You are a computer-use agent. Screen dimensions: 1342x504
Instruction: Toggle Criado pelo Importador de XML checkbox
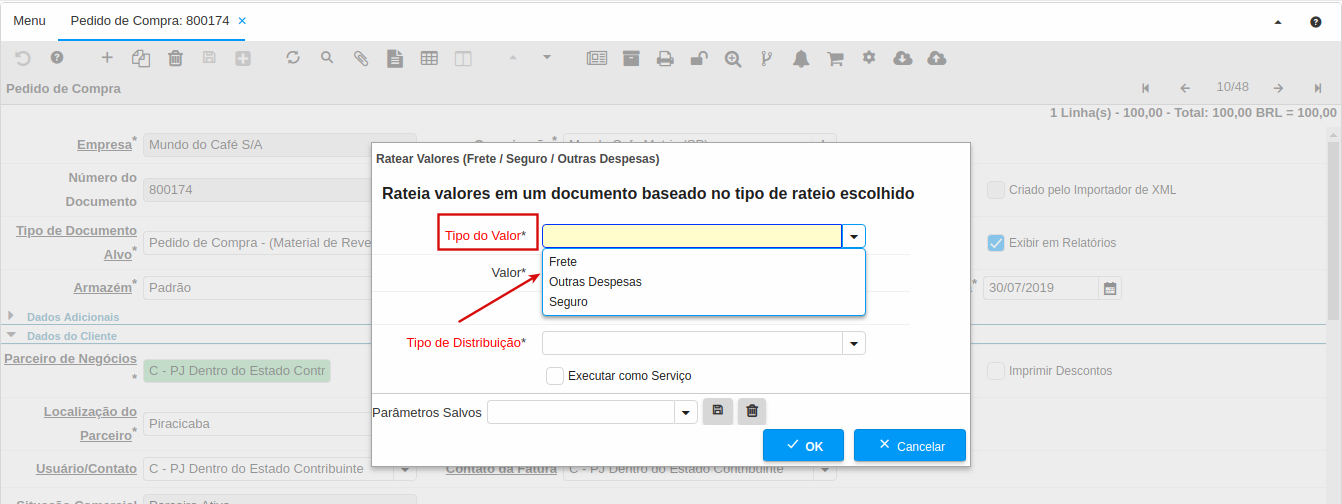pos(996,190)
